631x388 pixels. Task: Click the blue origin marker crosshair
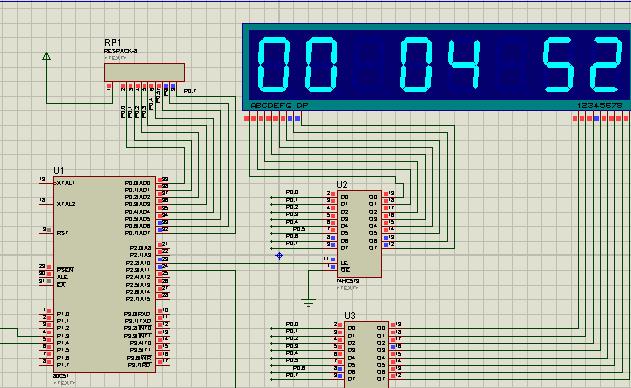point(279,256)
